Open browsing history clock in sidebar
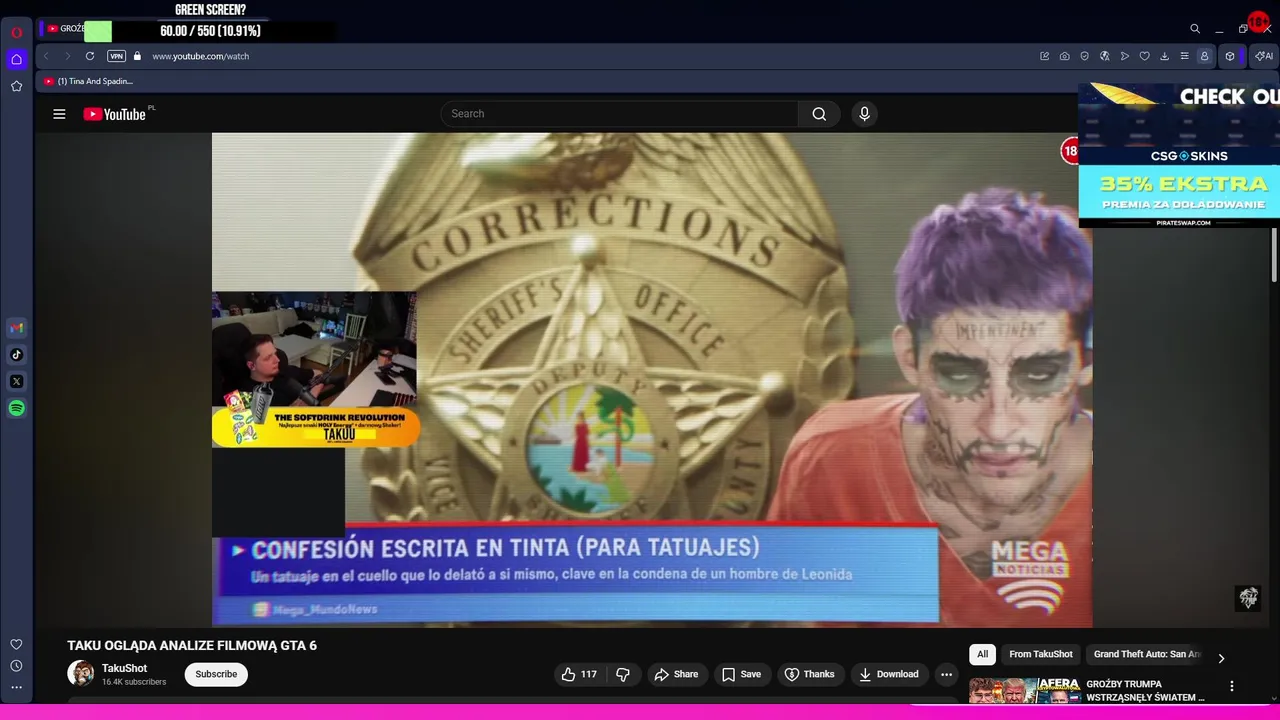This screenshot has height=720, width=1280. 16,666
